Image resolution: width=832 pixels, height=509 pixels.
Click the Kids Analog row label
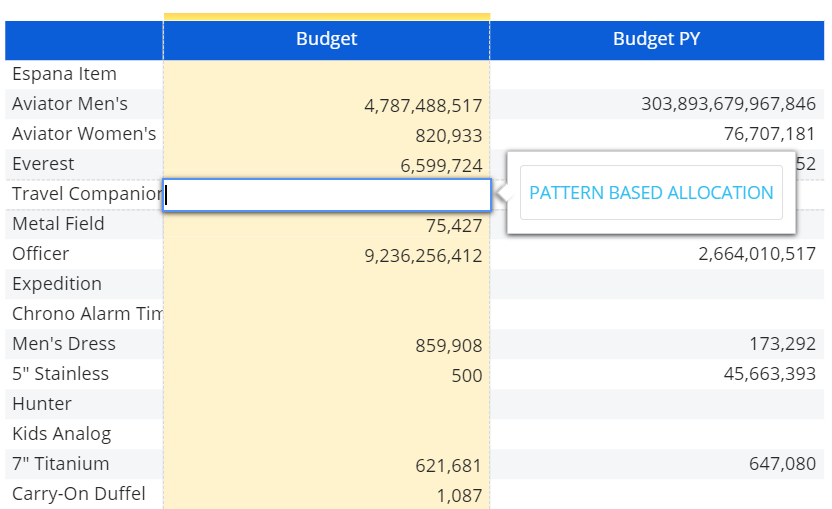62,434
